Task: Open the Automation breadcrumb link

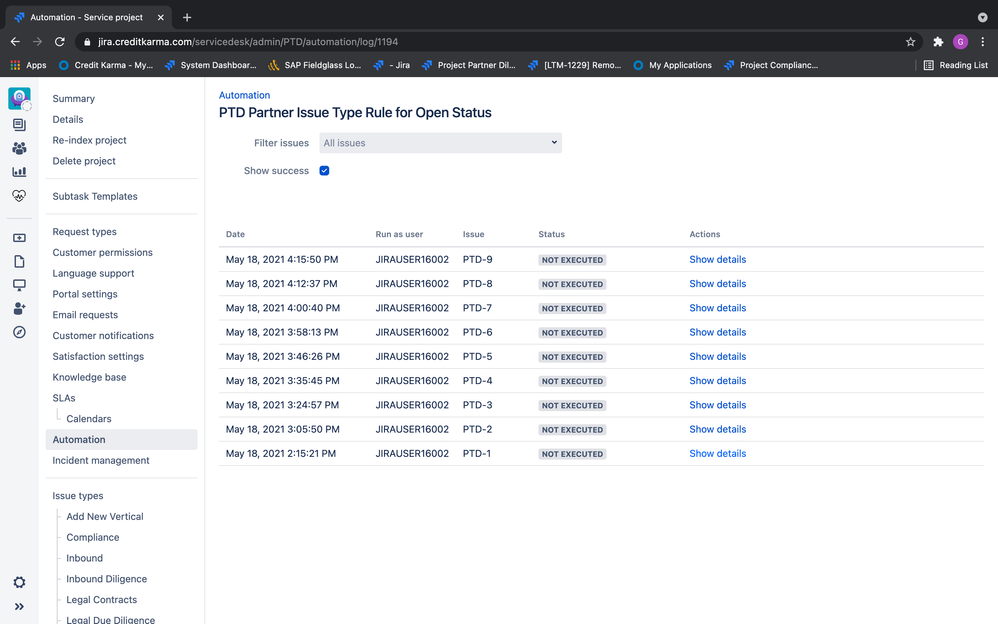Action: (x=244, y=94)
